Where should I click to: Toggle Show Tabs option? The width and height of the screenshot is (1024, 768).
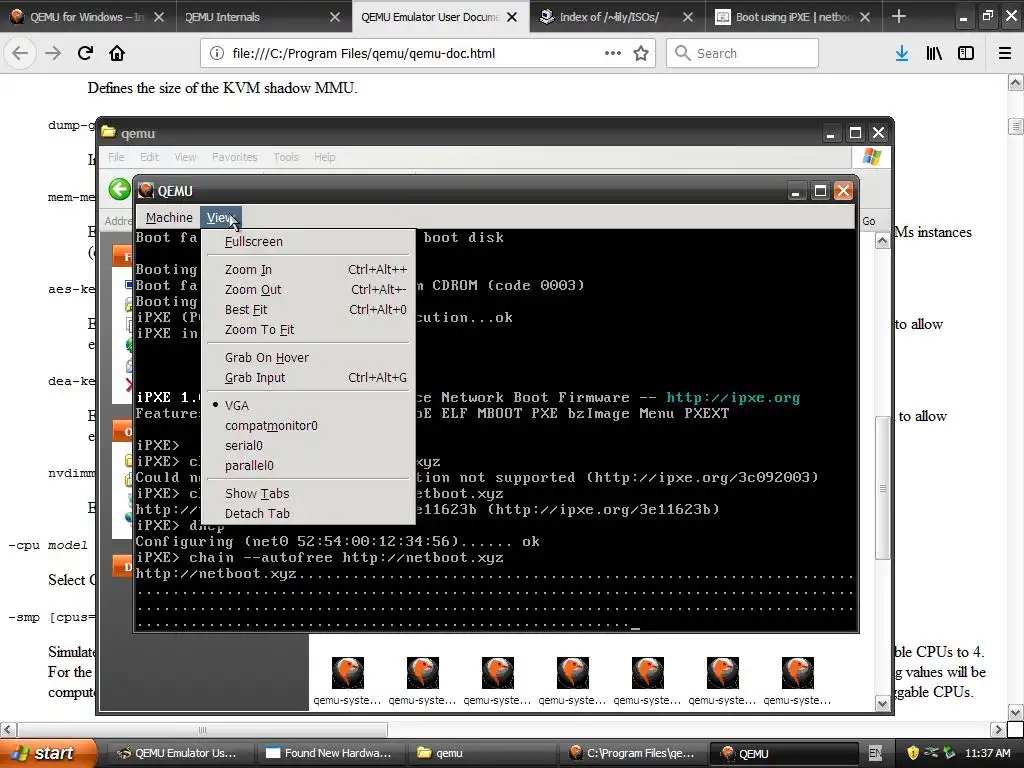point(308,494)
